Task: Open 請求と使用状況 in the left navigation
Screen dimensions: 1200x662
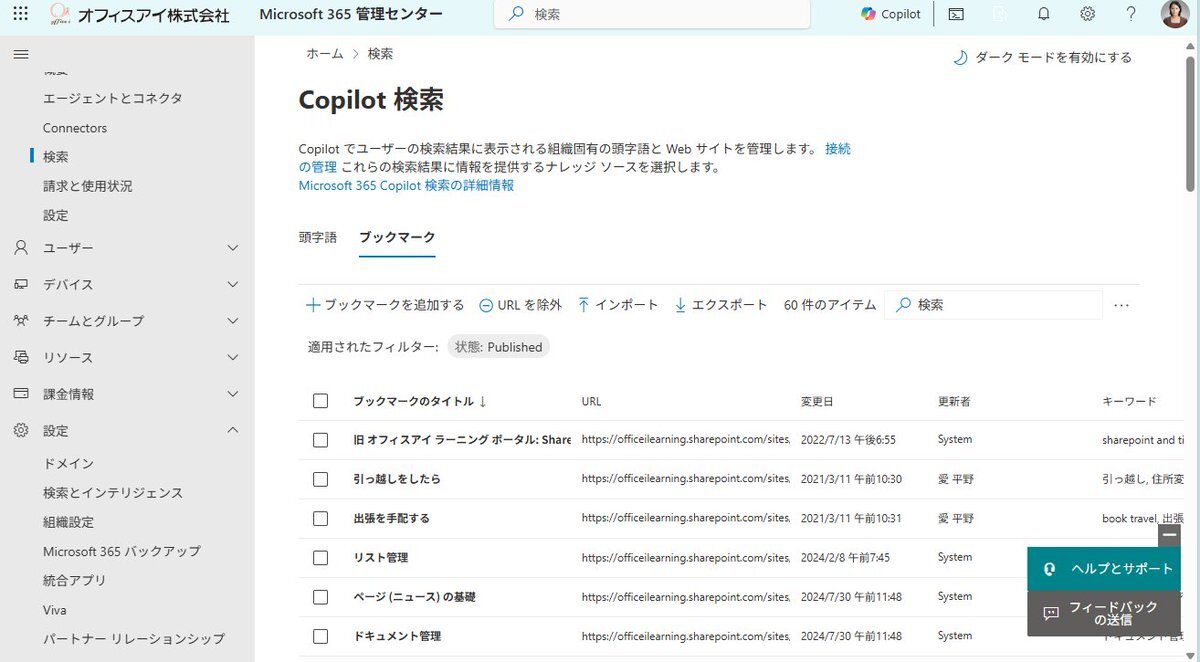Action: 88,186
